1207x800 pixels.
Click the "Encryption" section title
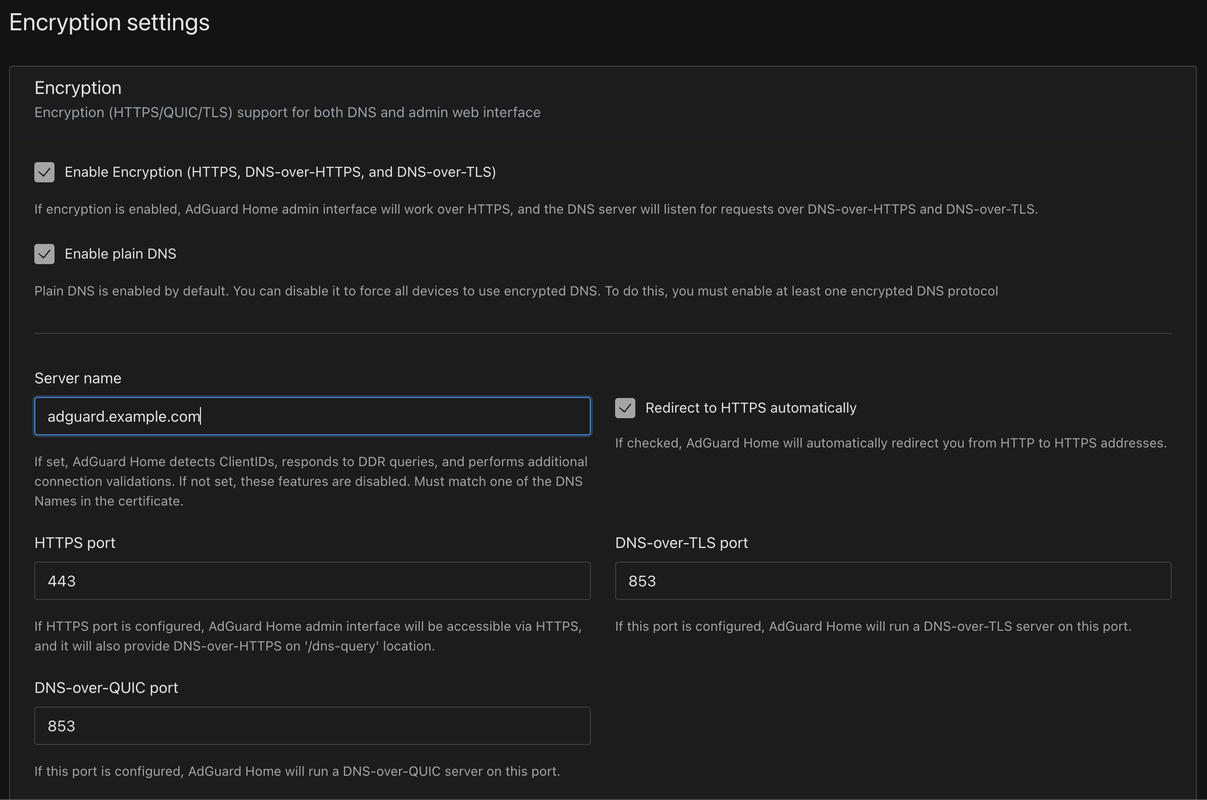(78, 88)
